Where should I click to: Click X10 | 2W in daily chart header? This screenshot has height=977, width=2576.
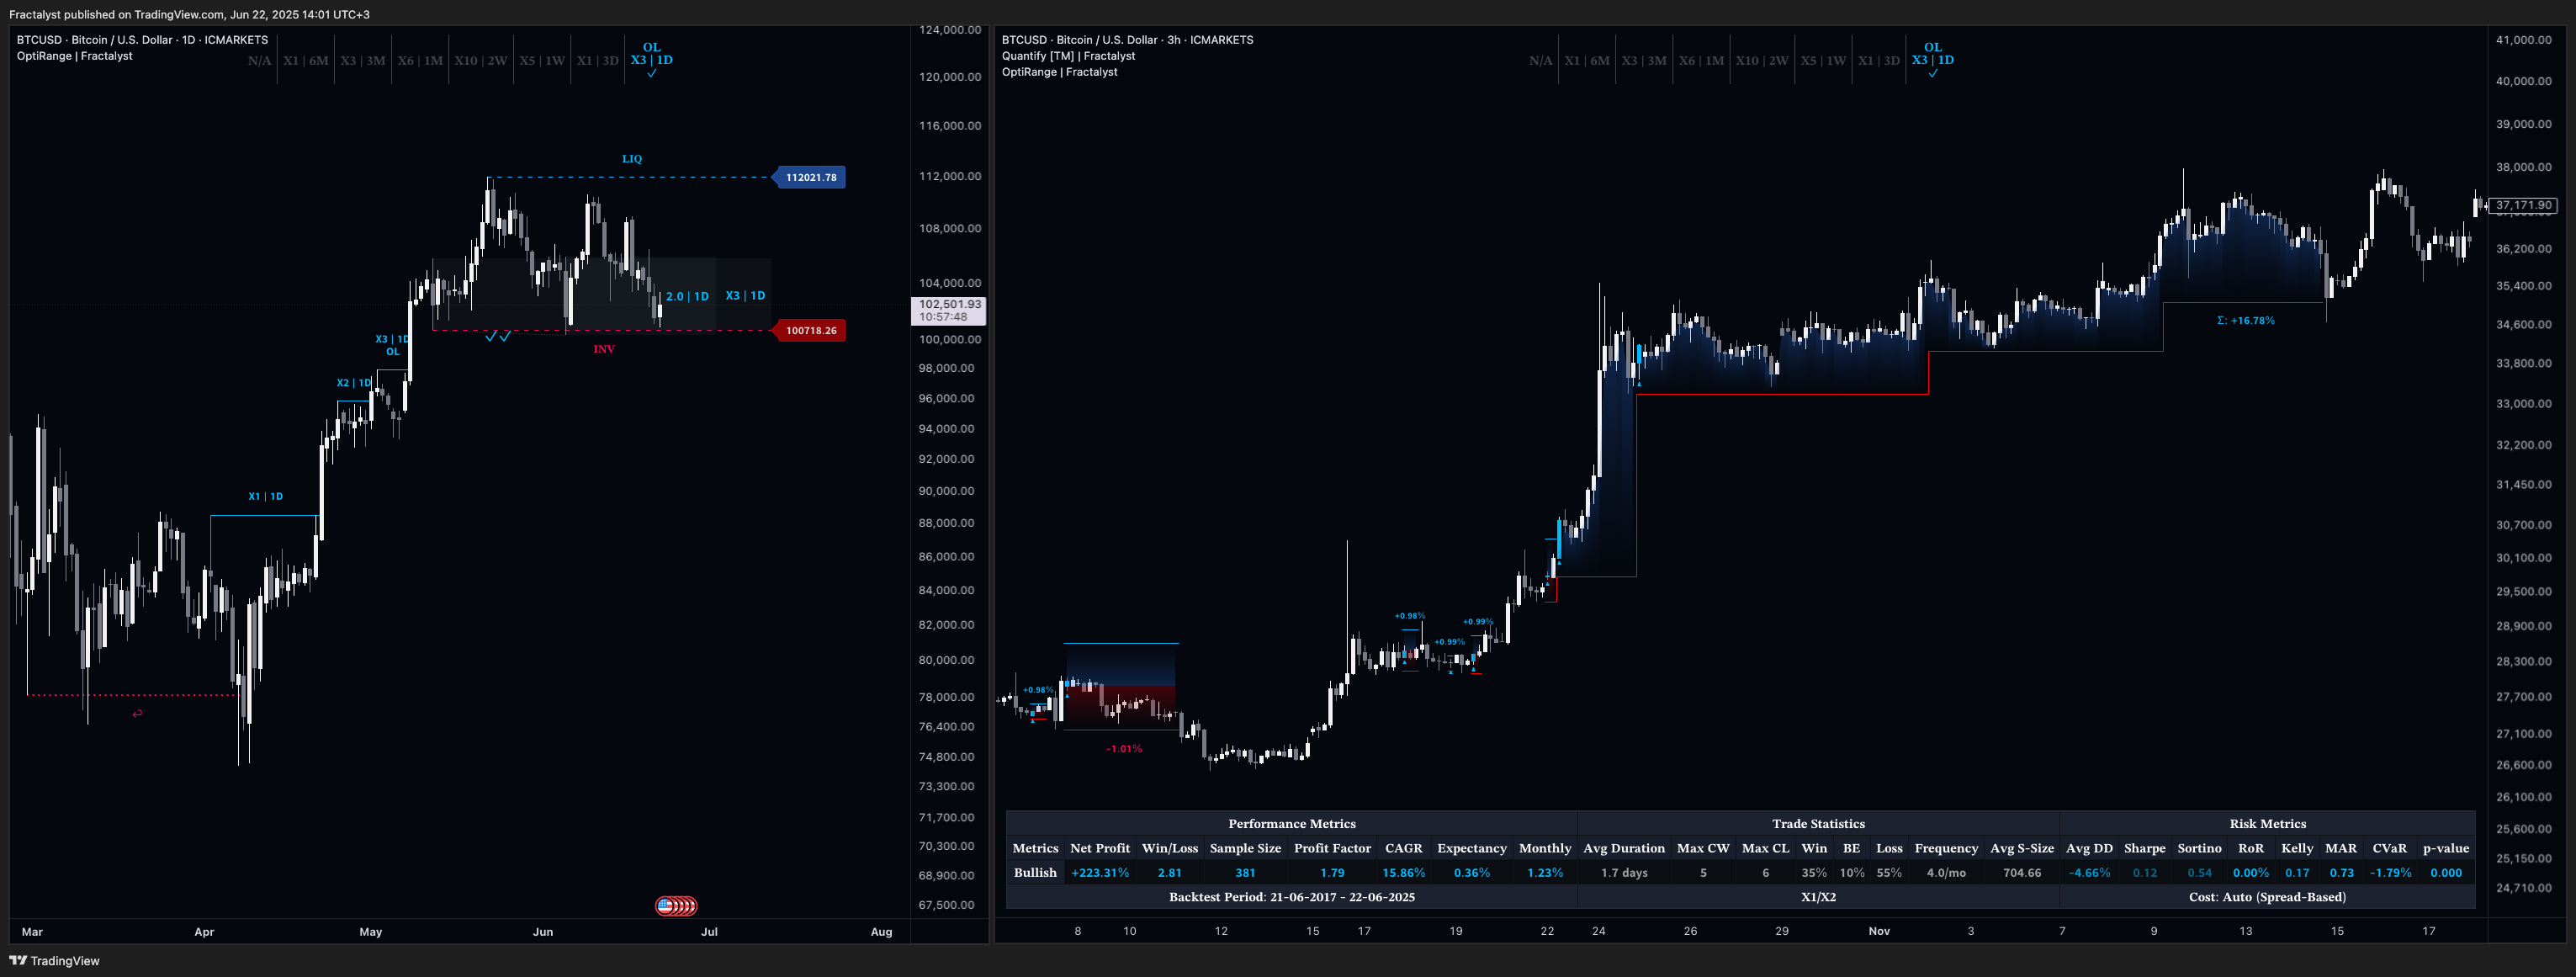[481, 60]
